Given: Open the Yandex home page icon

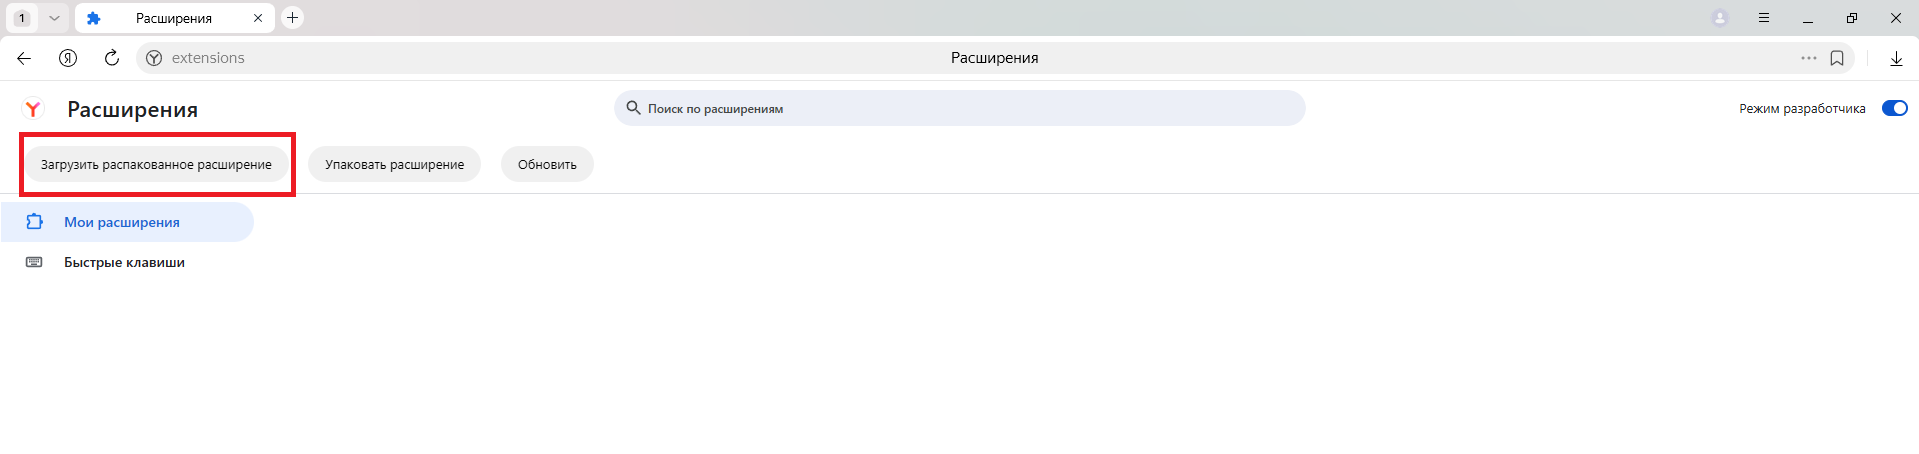Looking at the screenshot, I should 68,58.
